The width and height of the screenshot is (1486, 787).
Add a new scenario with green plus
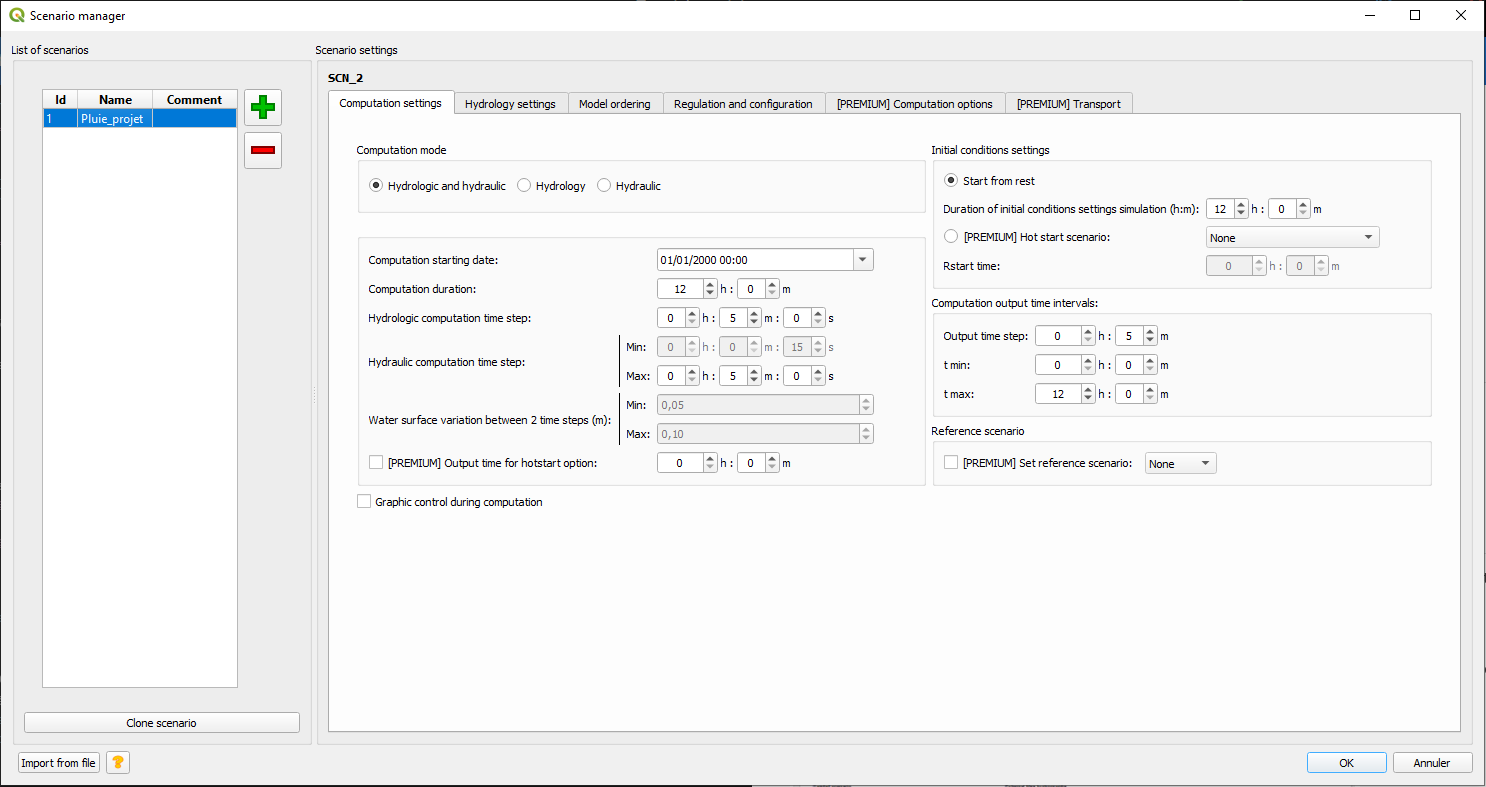[x=263, y=107]
